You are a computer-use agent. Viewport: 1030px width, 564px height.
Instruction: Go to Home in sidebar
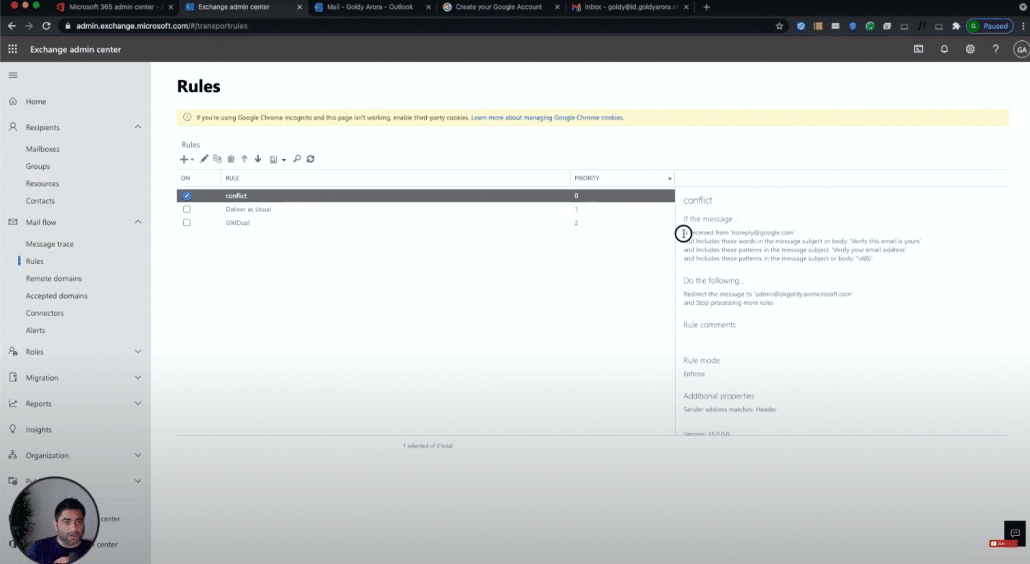(35, 102)
